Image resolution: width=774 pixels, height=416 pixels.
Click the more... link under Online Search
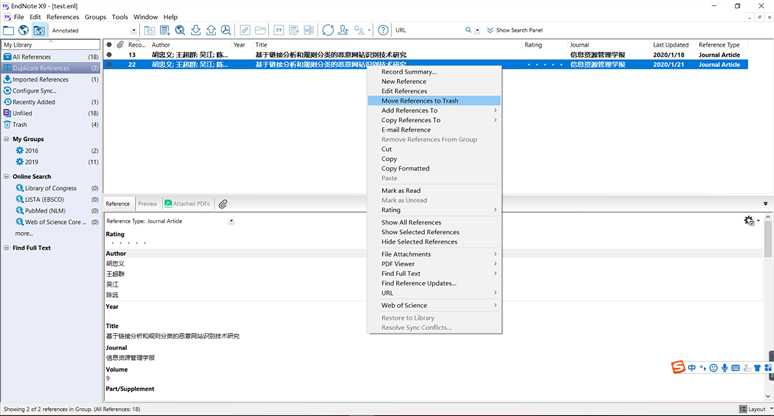(x=24, y=233)
